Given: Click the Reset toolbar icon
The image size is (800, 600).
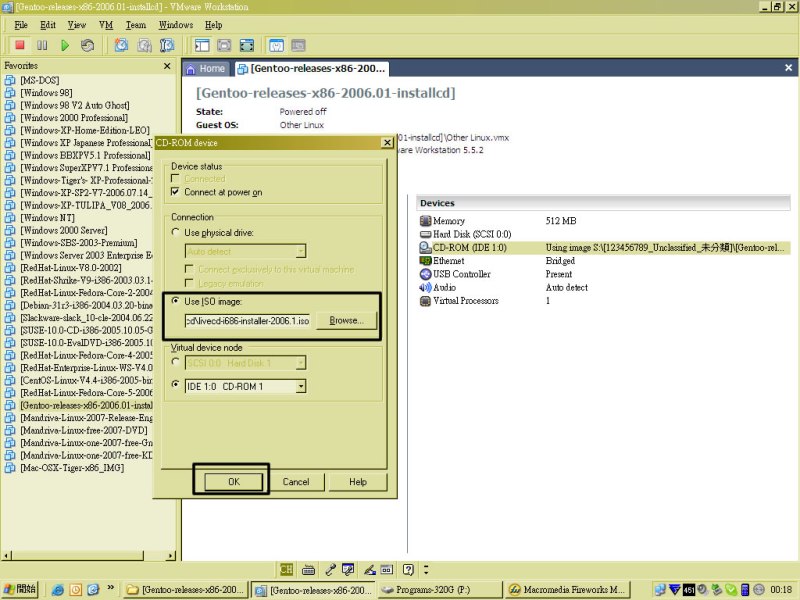Looking at the screenshot, I should [x=87, y=45].
